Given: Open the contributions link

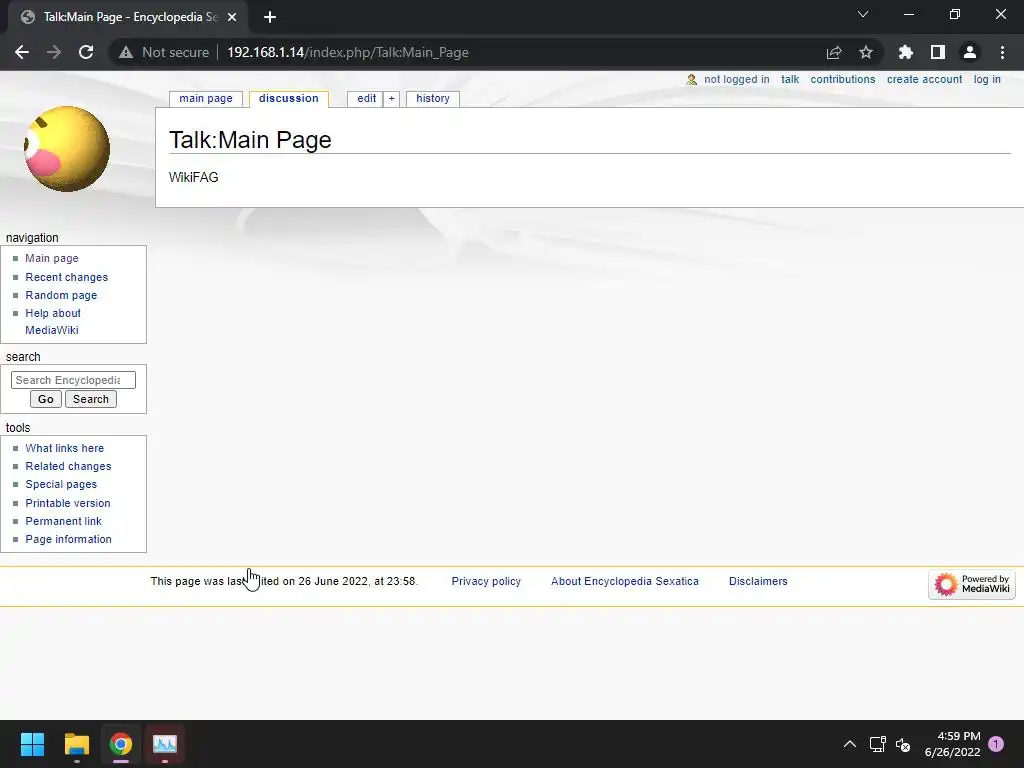Looking at the screenshot, I should click(842, 79).
